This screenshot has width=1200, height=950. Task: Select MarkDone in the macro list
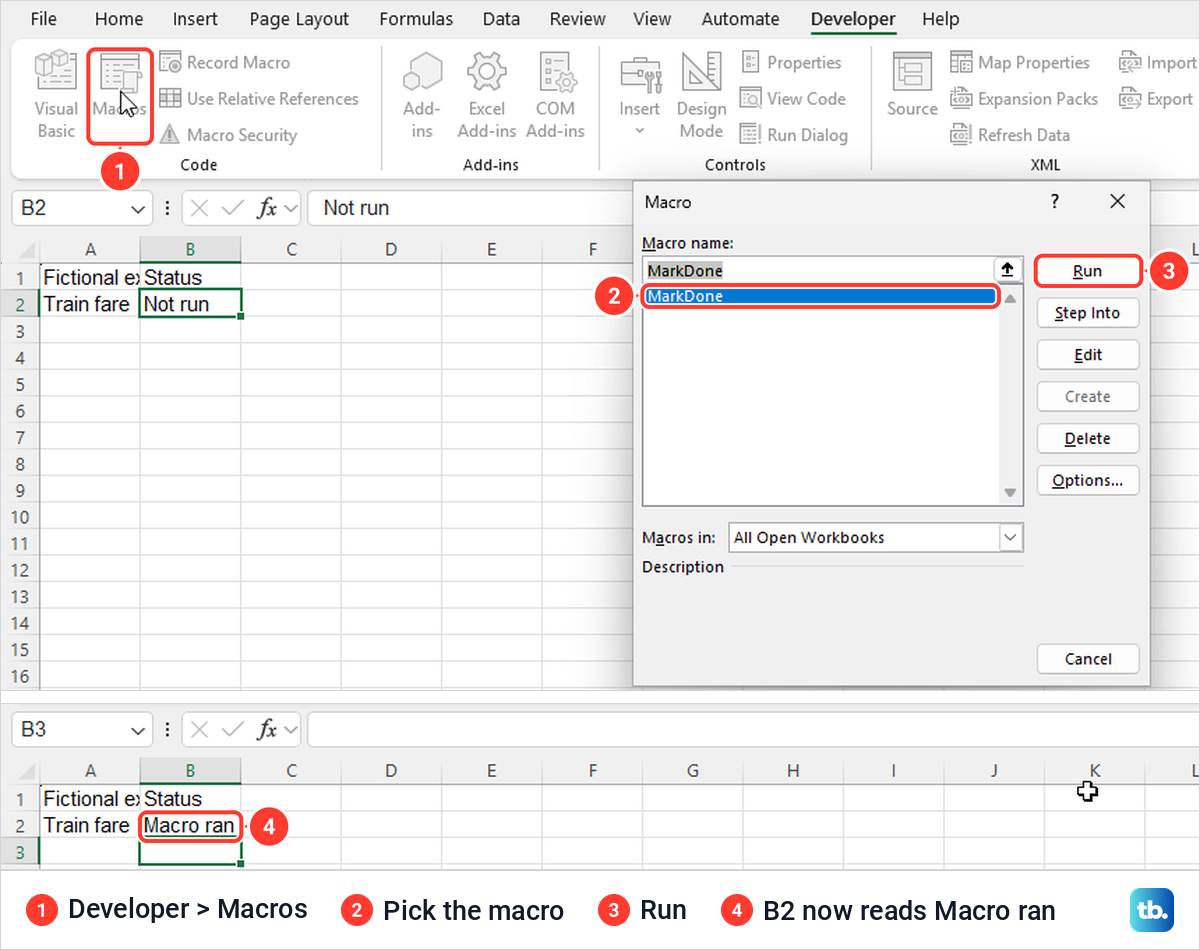click(820, 296)
